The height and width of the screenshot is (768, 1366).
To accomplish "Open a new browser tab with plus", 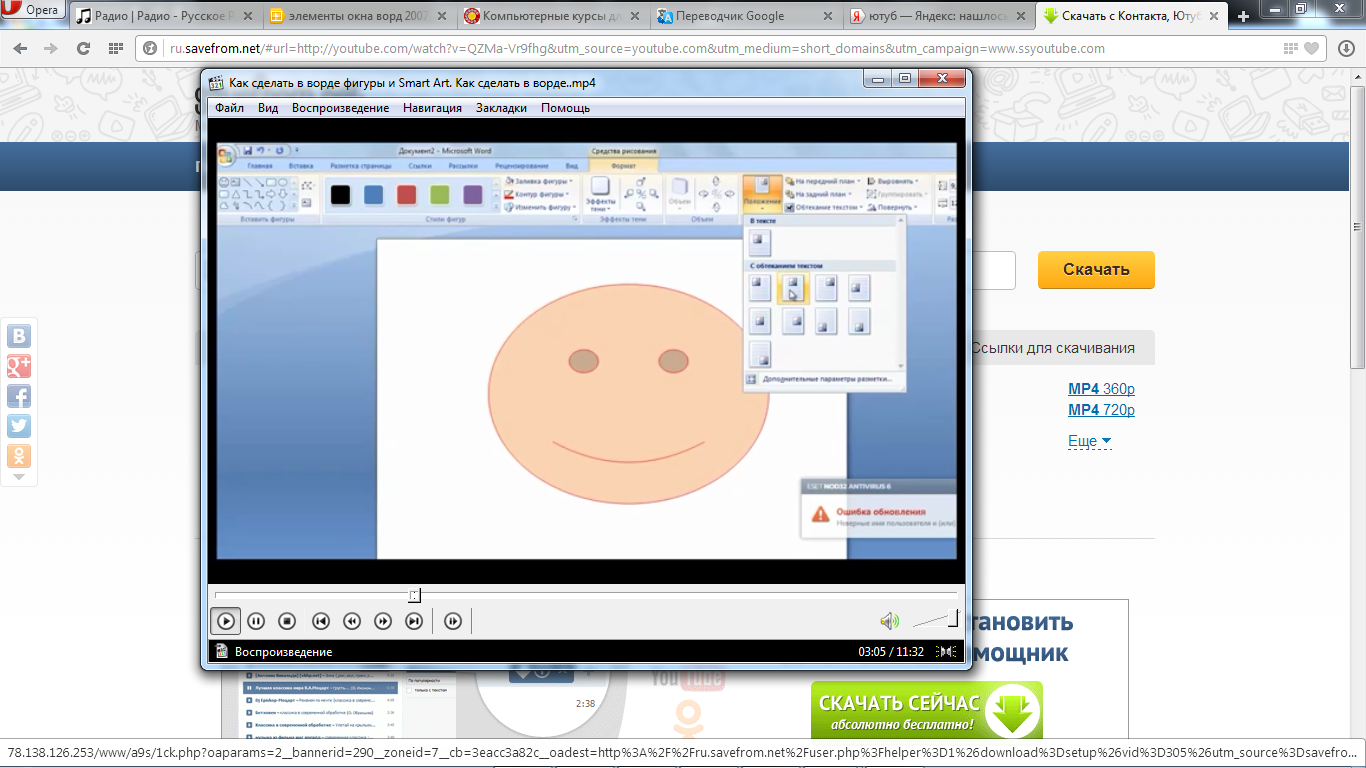I will (x=1243, y=17).
